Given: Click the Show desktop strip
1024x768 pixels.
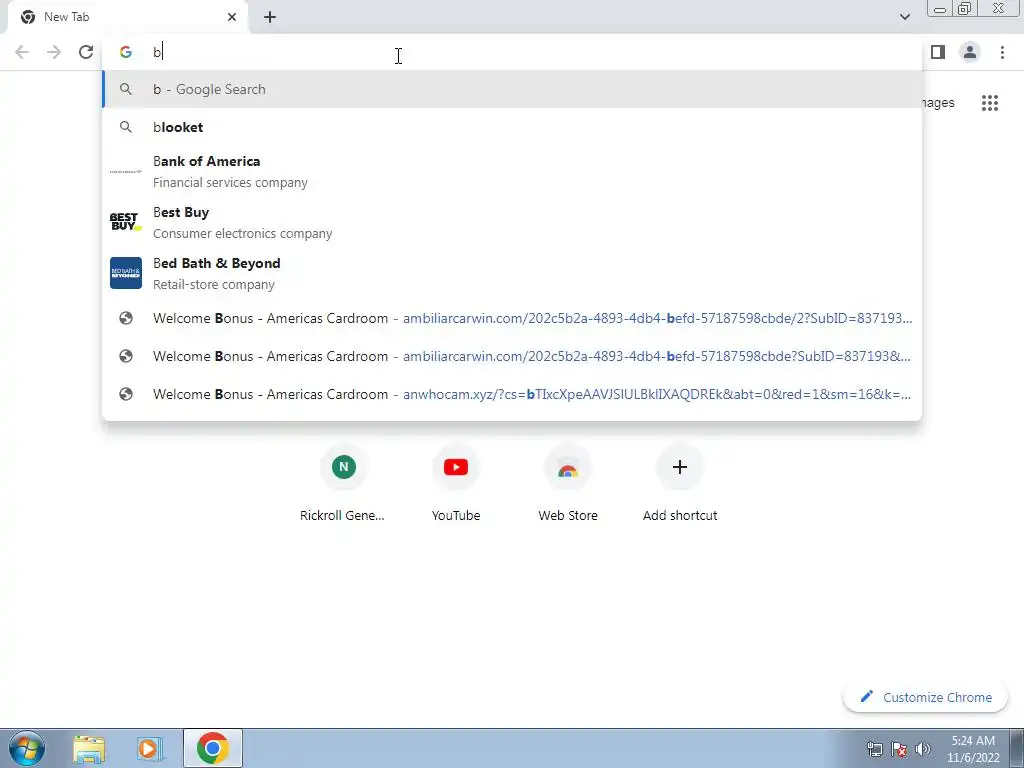Looking at the screenshot, I should pyautogui.click(x=1017, y=748).
